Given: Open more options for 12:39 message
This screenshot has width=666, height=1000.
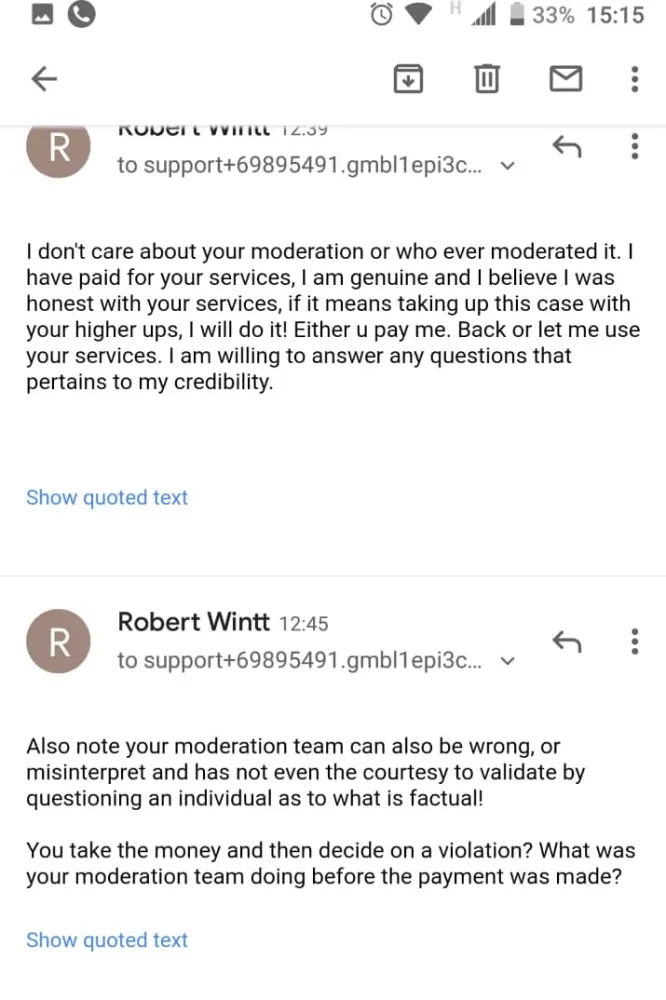Looking at the screenshot, I should (x=634, y=148).
